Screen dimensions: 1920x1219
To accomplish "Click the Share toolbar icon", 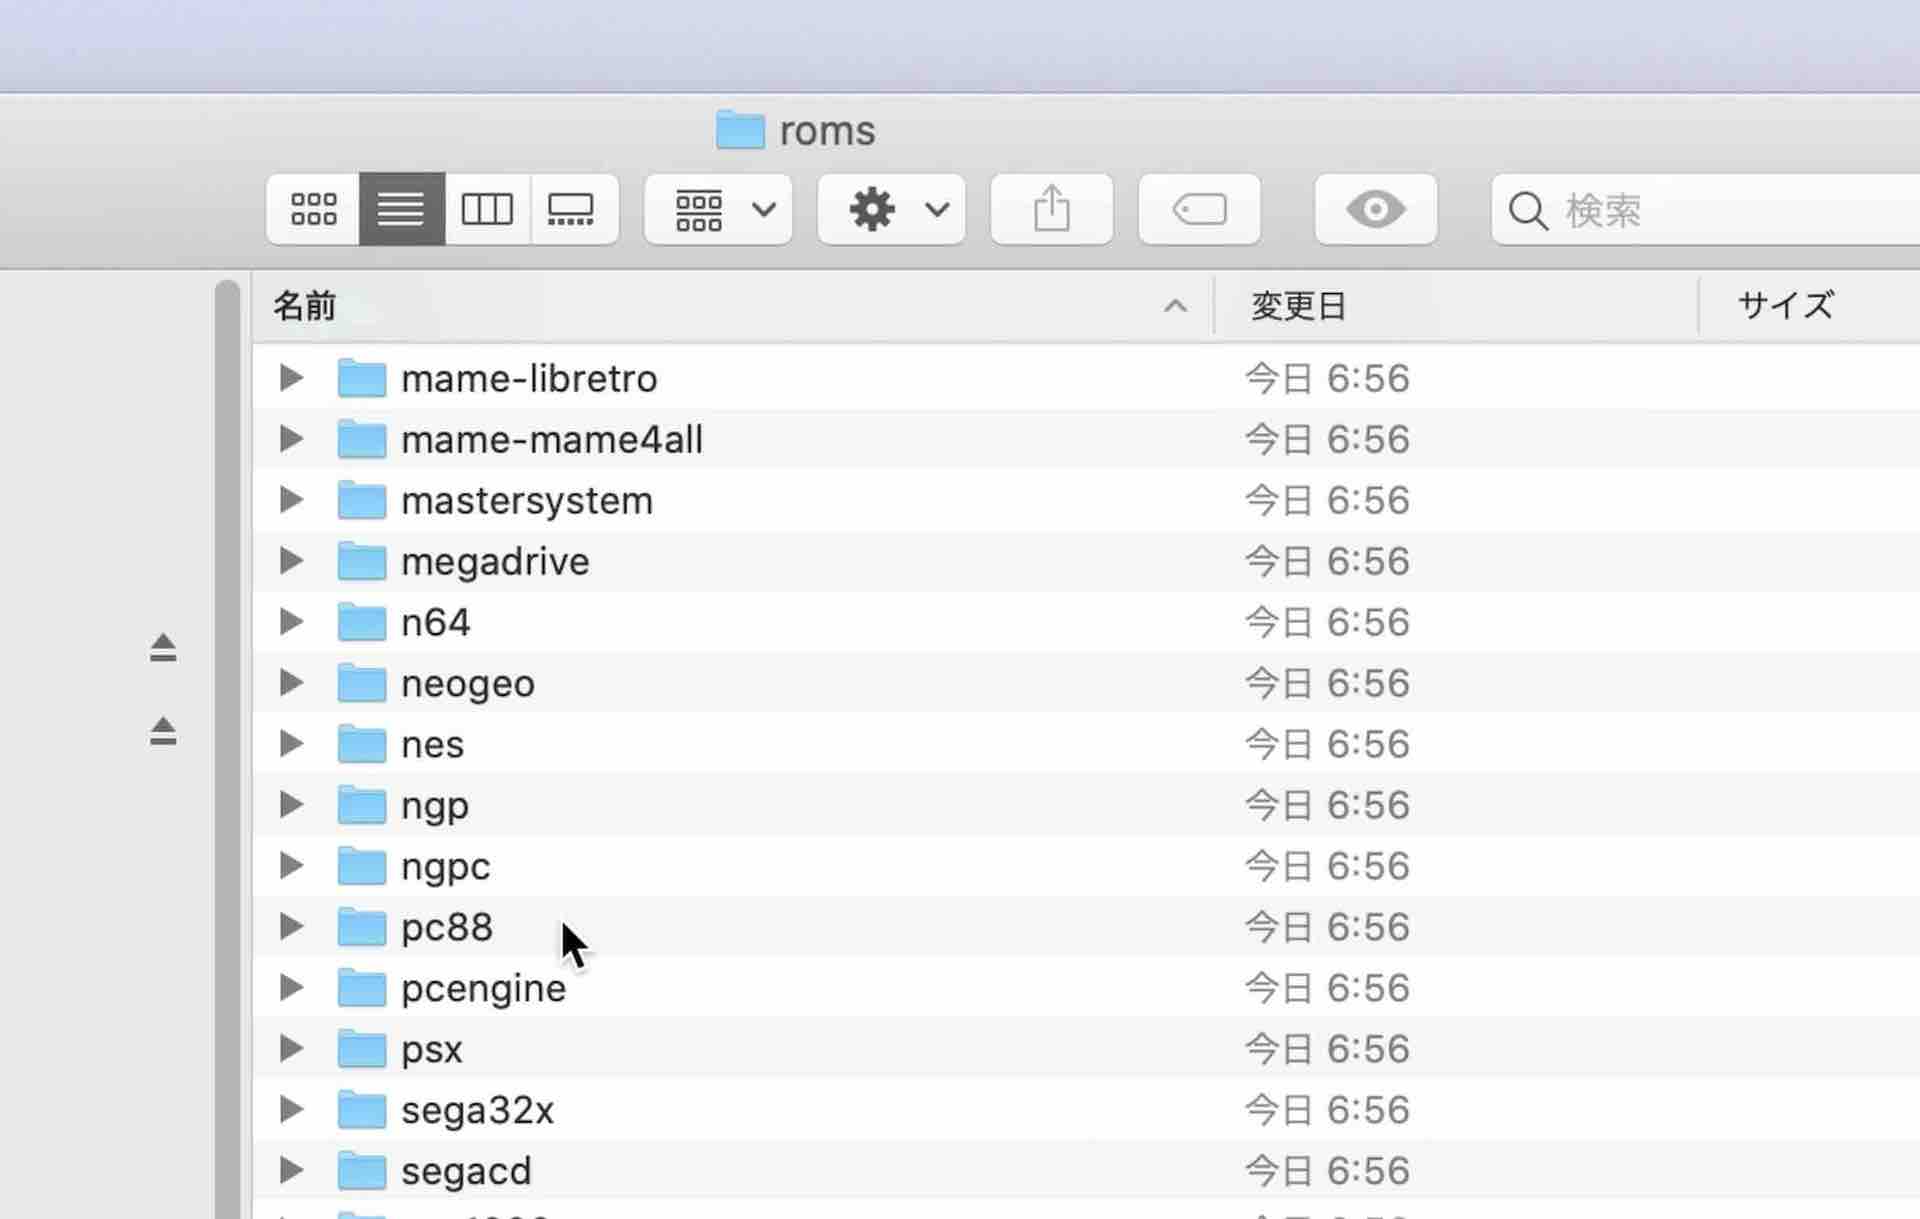I will pos(1051,209).
